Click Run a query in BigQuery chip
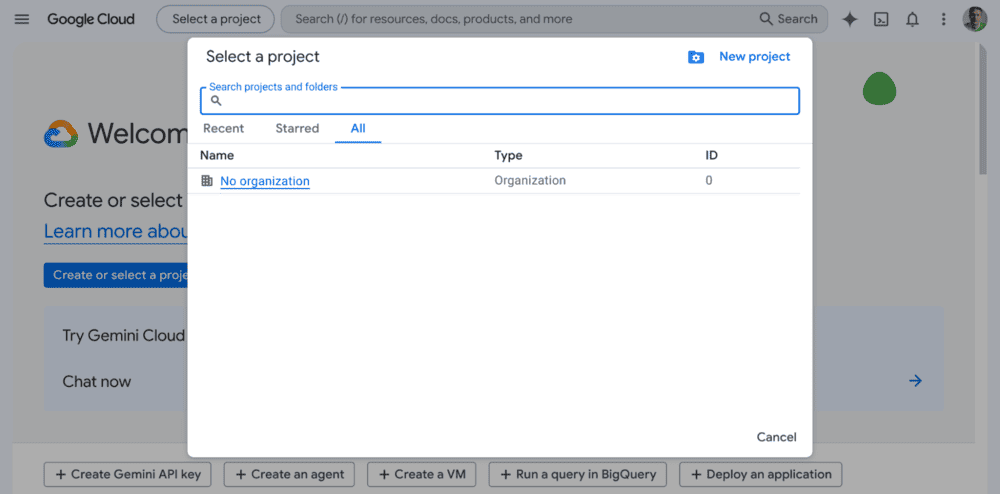 [x=578, y=475]
